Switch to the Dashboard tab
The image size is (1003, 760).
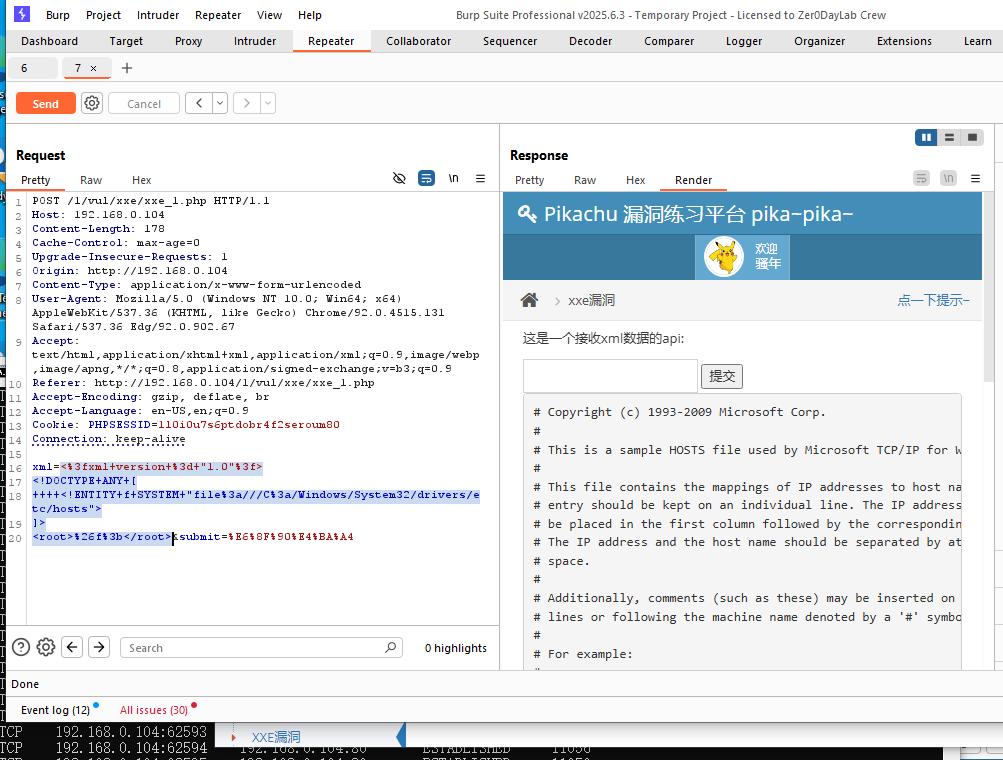[49, 41]
